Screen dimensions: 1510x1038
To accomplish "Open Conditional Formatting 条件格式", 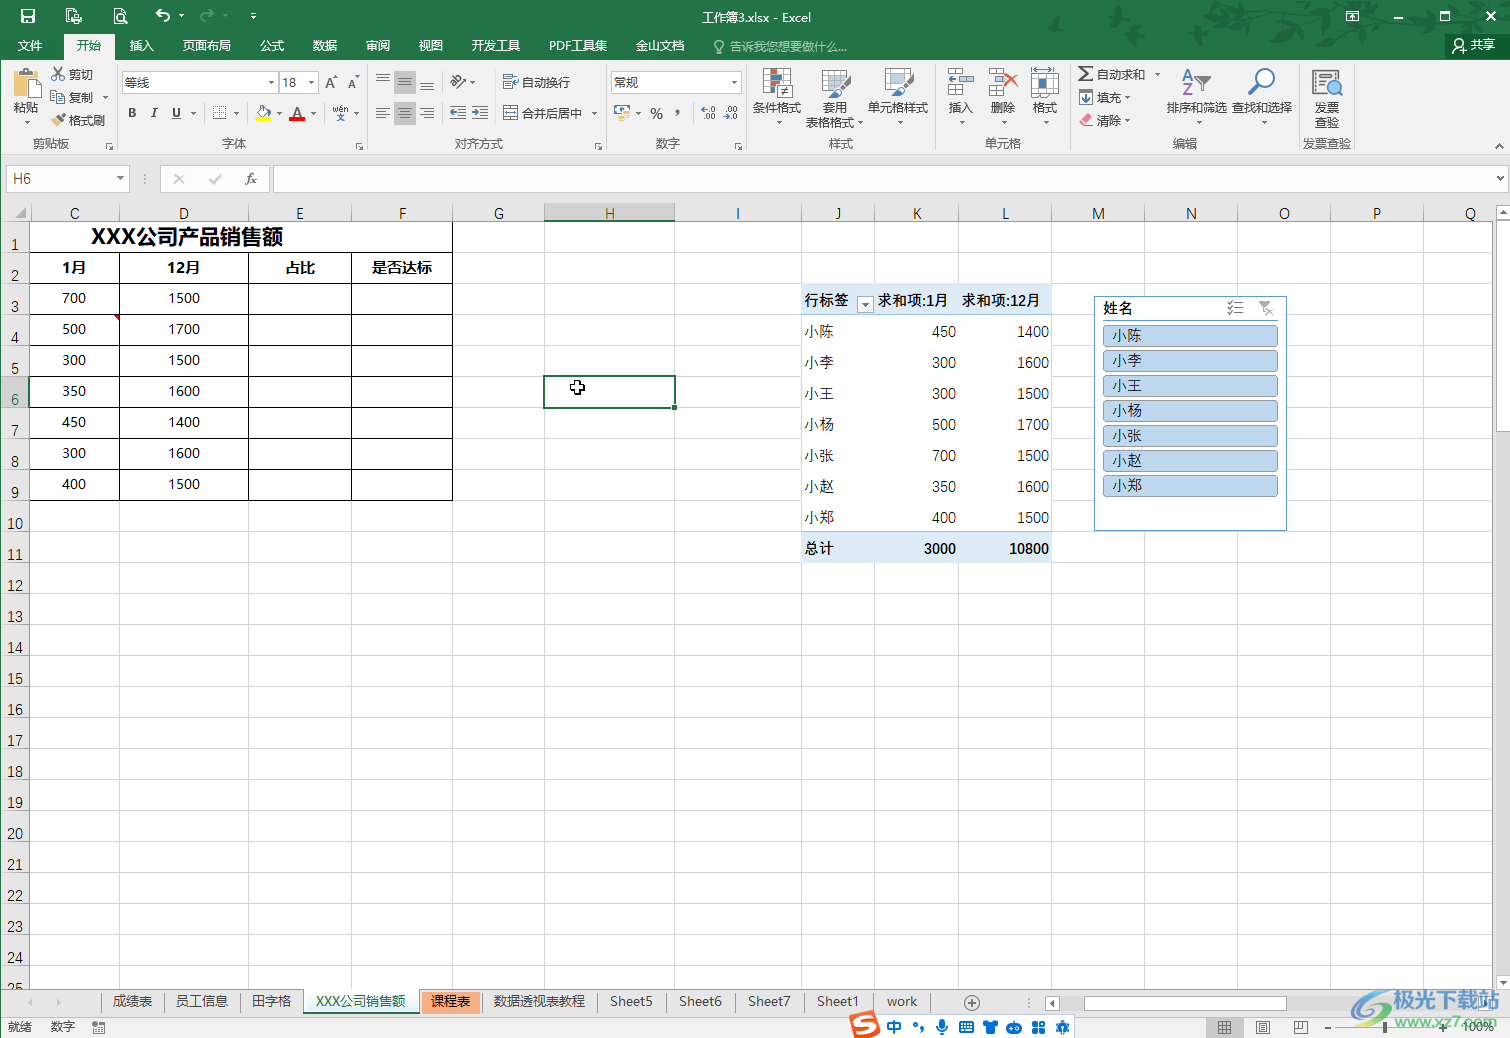I will click(777, 97).
